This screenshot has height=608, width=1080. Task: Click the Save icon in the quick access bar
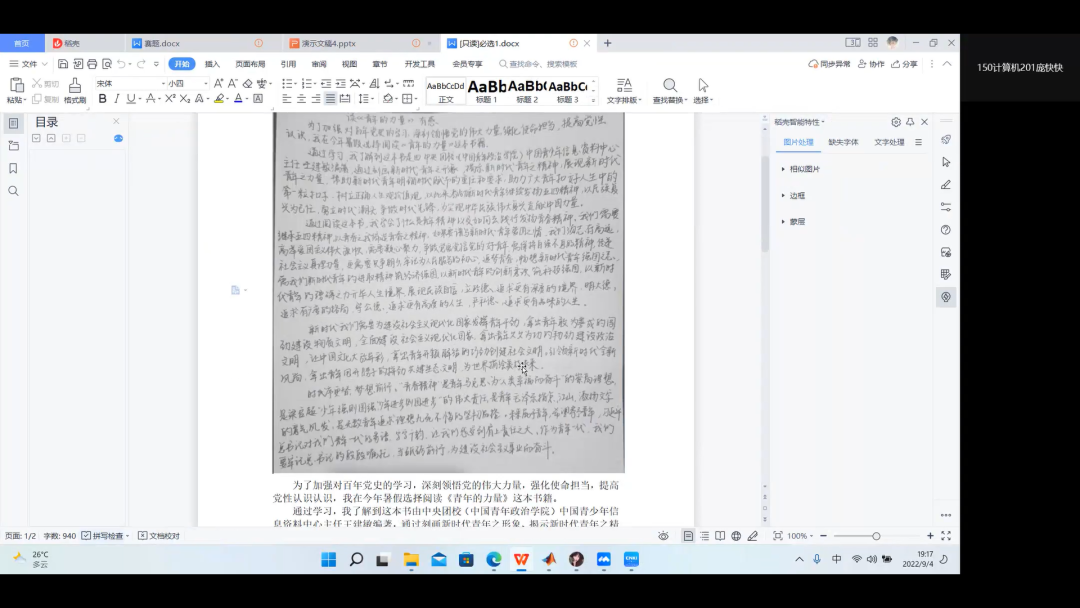tap(63, 64)
